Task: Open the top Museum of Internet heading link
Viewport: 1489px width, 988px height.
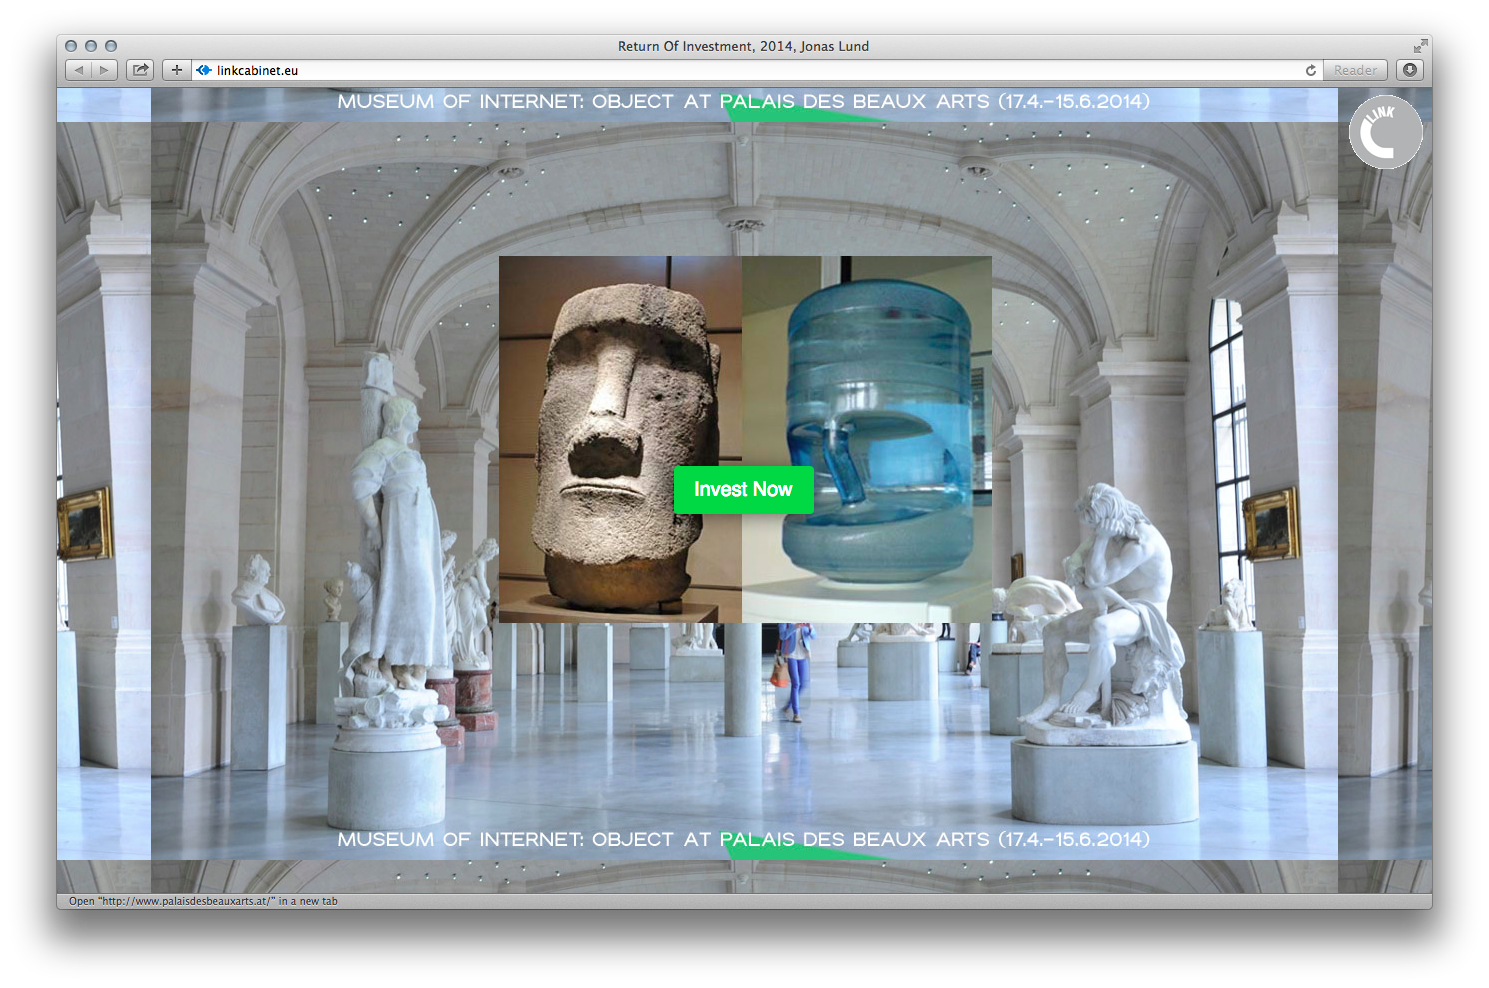Action: tap(743, 101)
